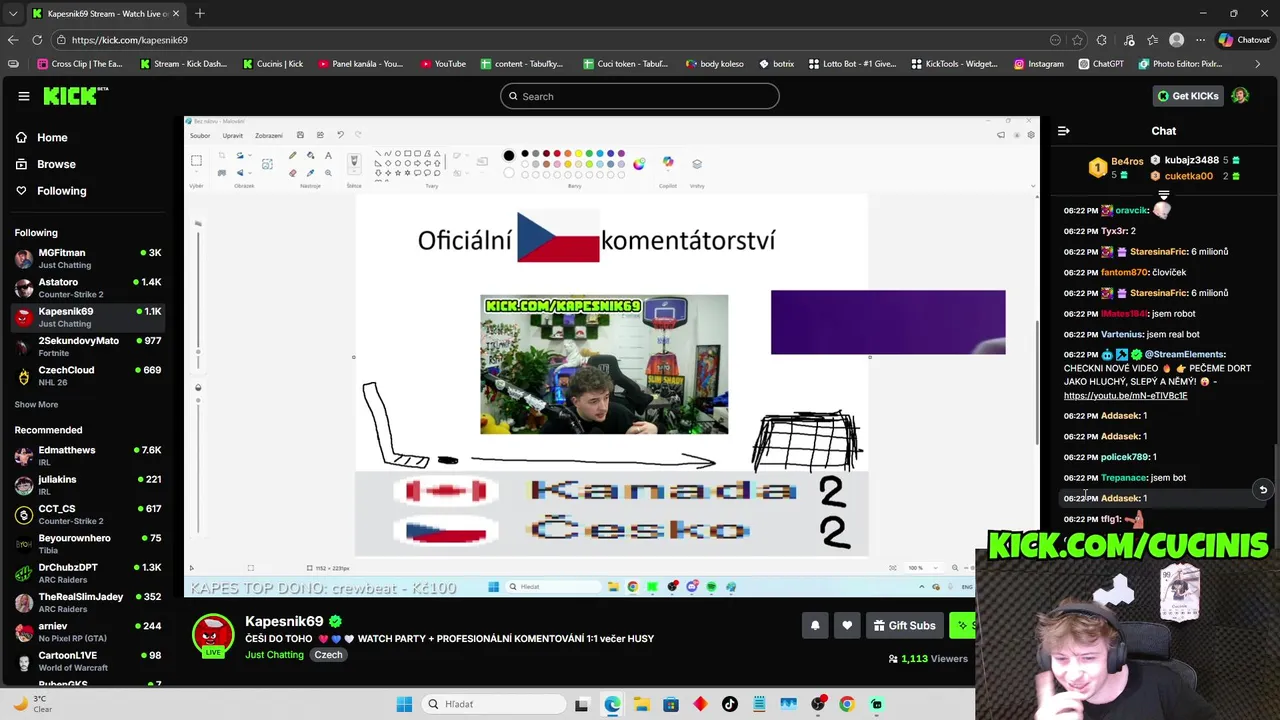1280x720 pixels.
Task: Open the browser tab list dropdown
Action: click(12, 14)
